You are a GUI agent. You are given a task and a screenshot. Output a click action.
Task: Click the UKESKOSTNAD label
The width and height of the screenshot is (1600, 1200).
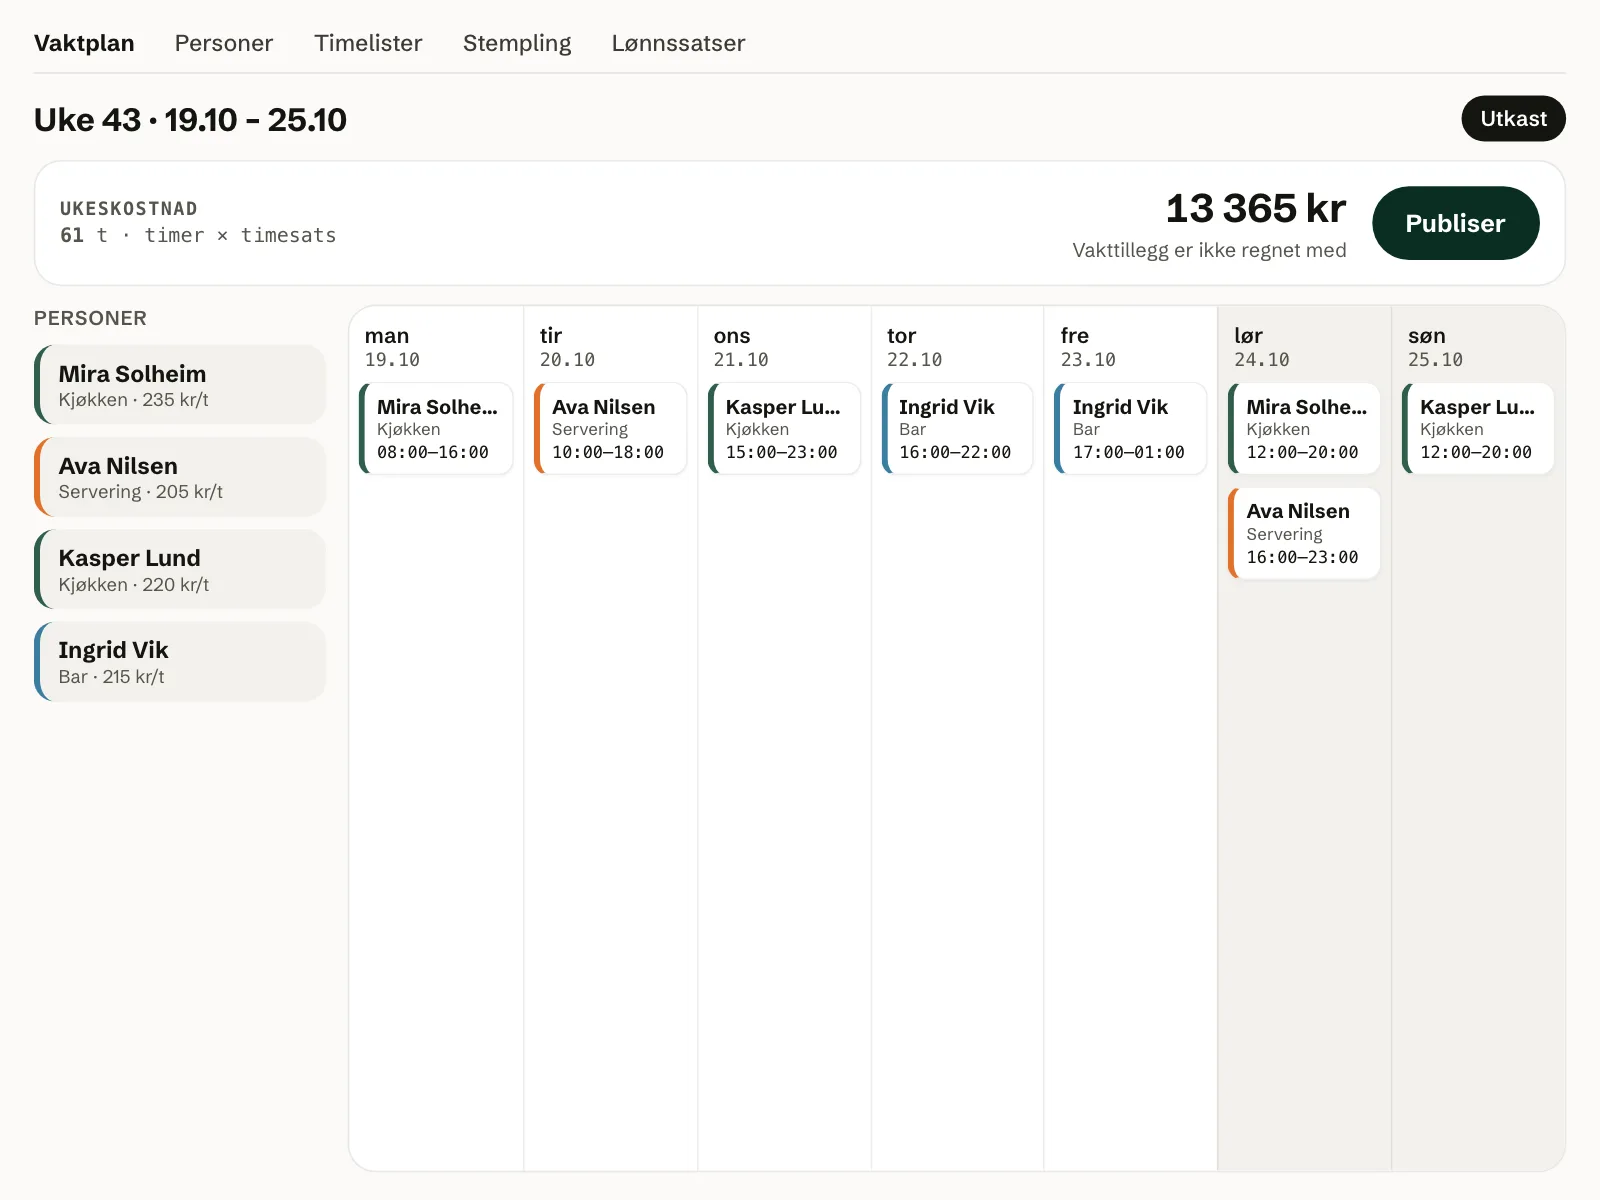[129, 209]
